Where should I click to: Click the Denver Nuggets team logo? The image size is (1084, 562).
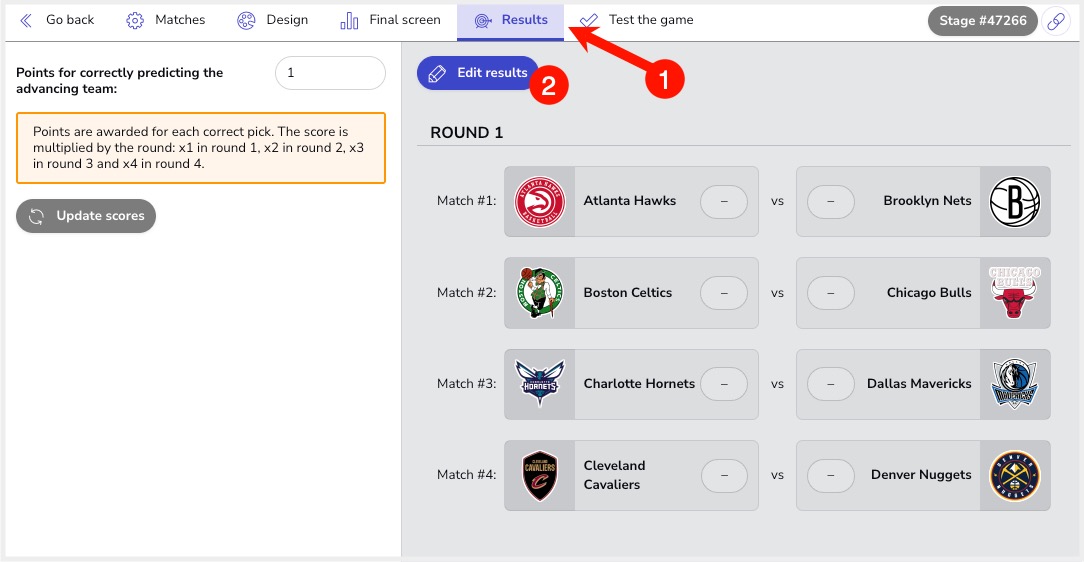click(x=1015, y=476)
